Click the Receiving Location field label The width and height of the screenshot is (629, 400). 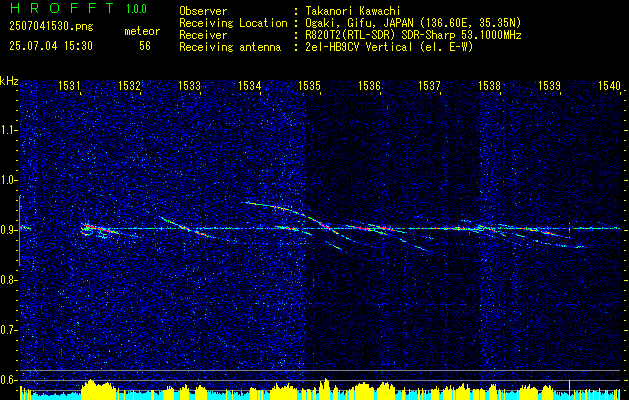tap(233, 23)
